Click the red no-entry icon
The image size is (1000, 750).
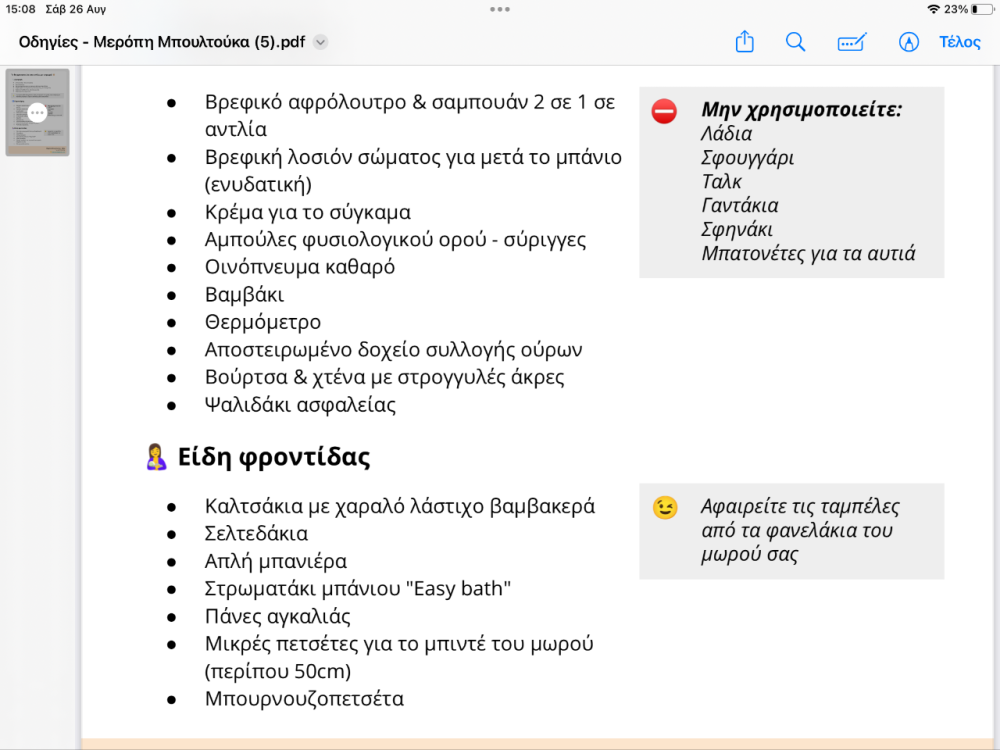pos(664,111)
